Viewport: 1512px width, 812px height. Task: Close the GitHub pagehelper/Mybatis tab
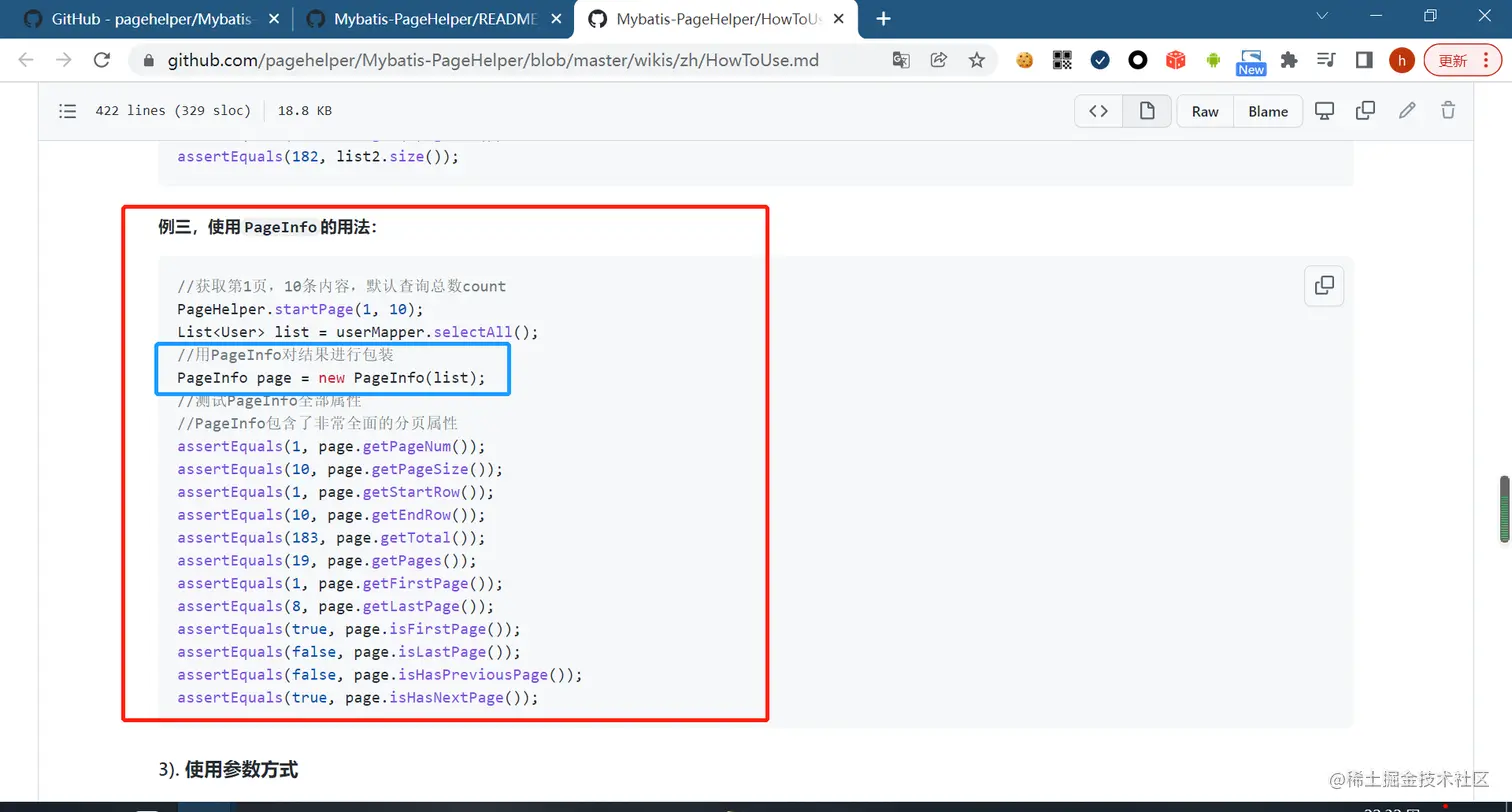click(x=274, y=19)
